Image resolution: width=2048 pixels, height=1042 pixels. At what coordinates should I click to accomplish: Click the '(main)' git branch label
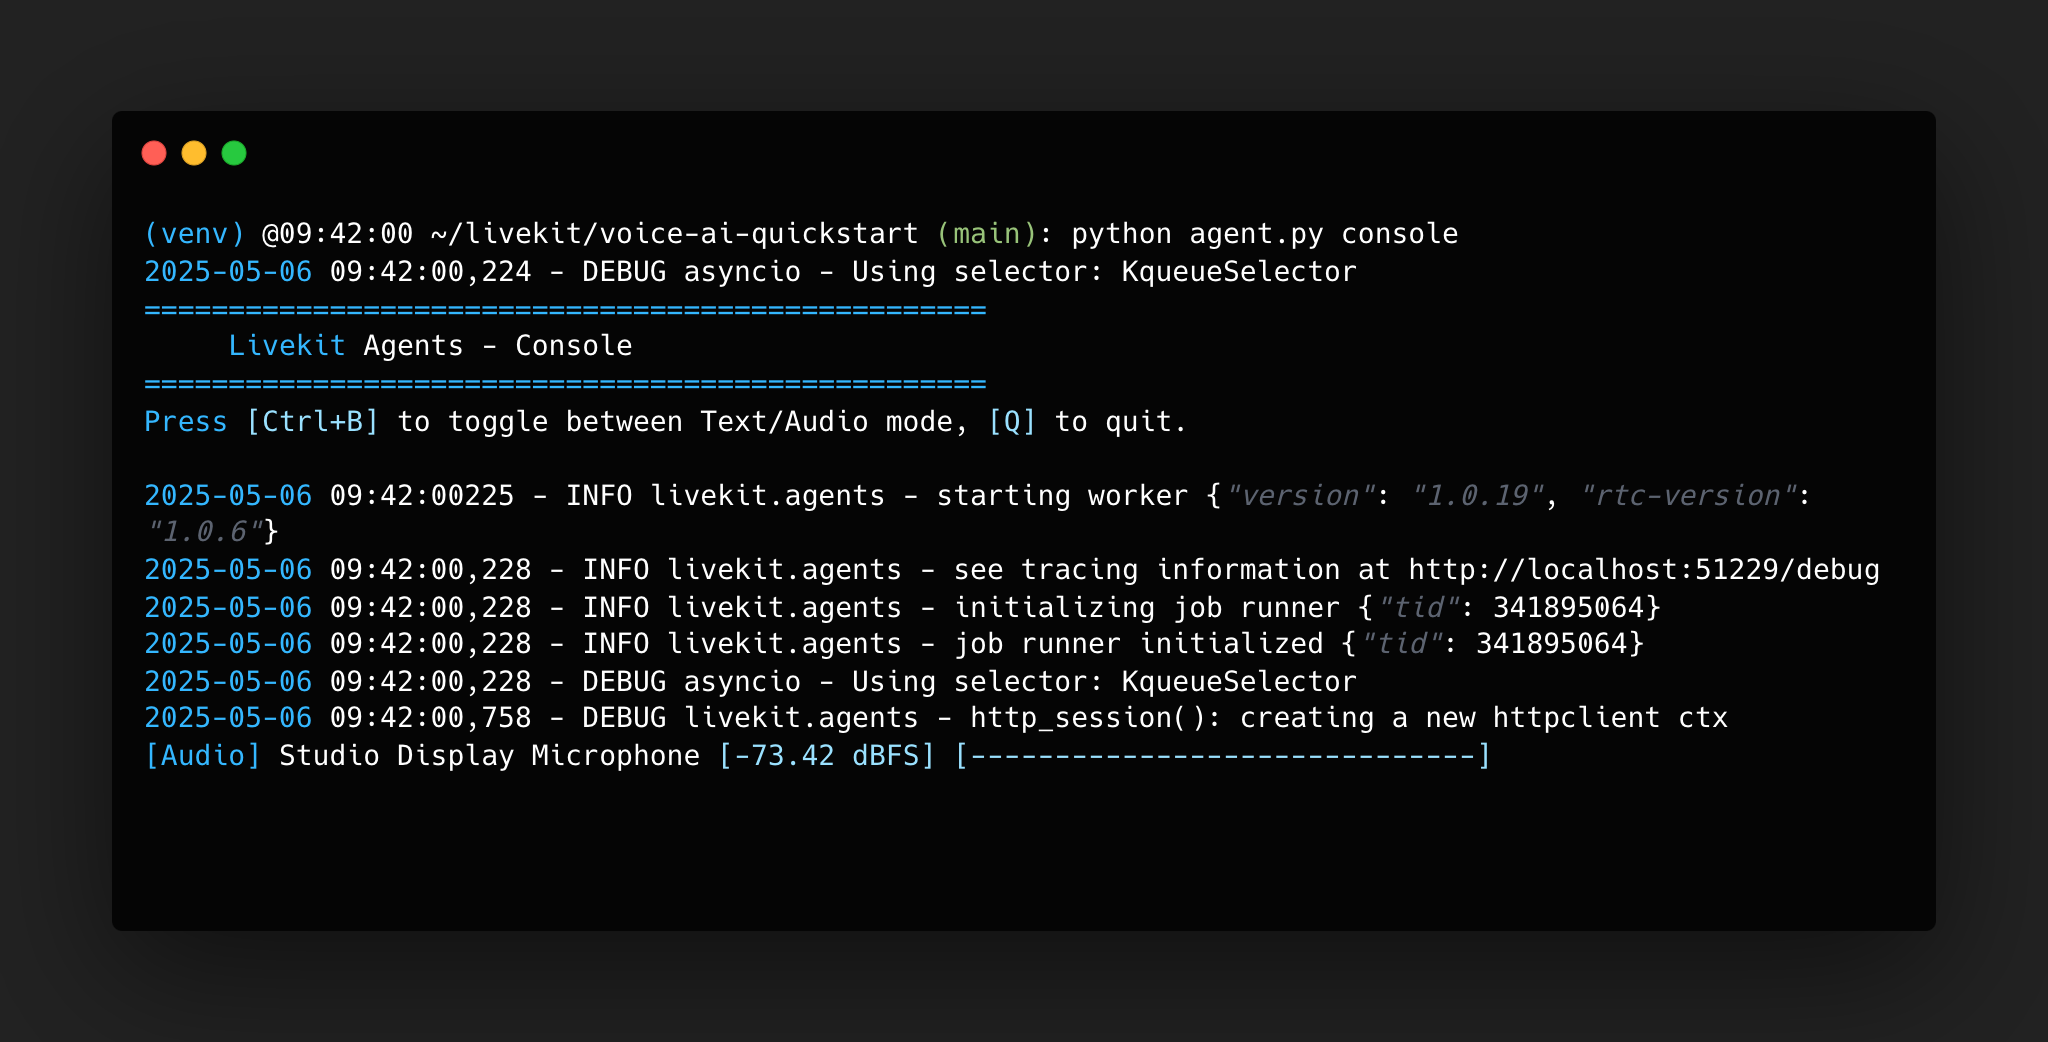pos(986,234)
